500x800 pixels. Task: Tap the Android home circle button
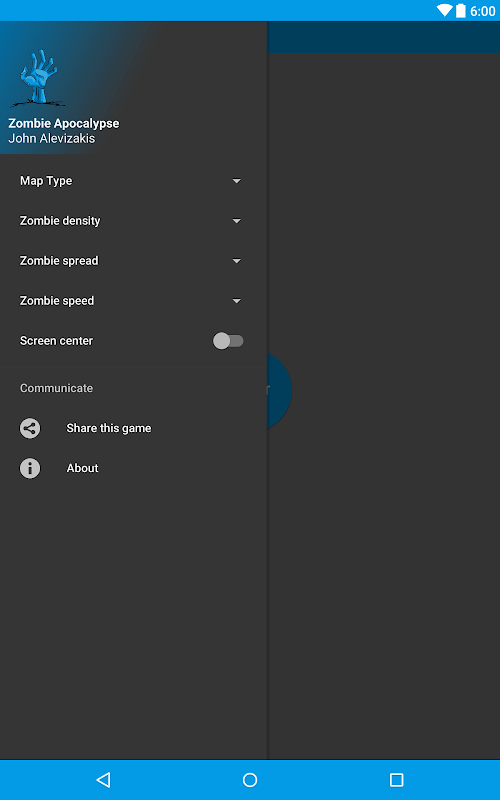pyautogui.click(x=250, y=780)
